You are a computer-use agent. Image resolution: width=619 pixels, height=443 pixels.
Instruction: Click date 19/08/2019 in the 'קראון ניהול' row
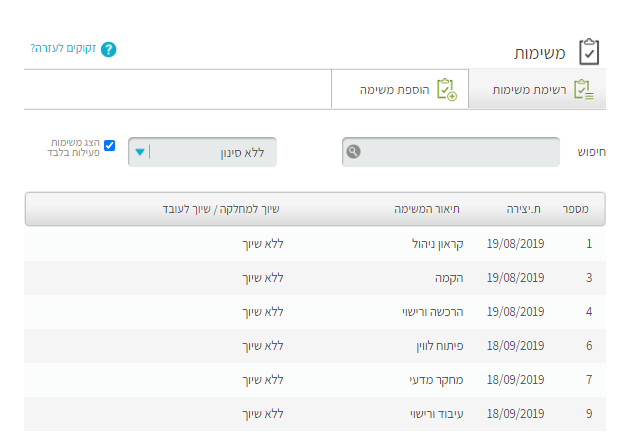515,244
